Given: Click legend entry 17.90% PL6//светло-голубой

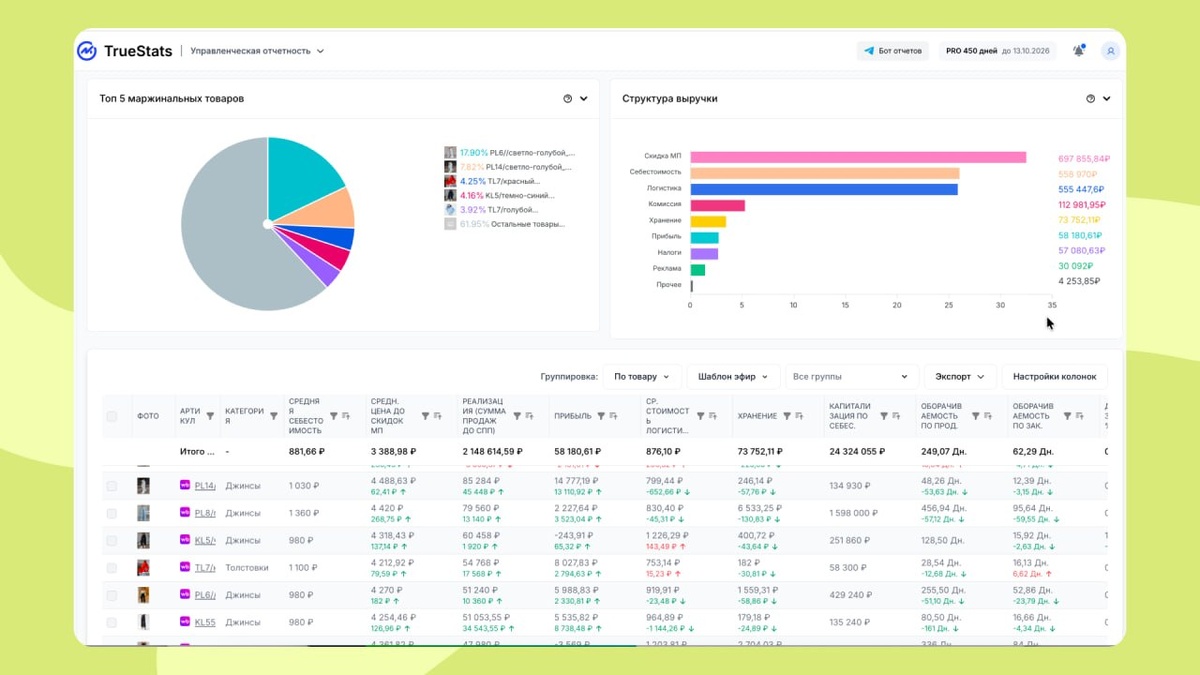Looking at the screenshot, I should click(510, 153).
